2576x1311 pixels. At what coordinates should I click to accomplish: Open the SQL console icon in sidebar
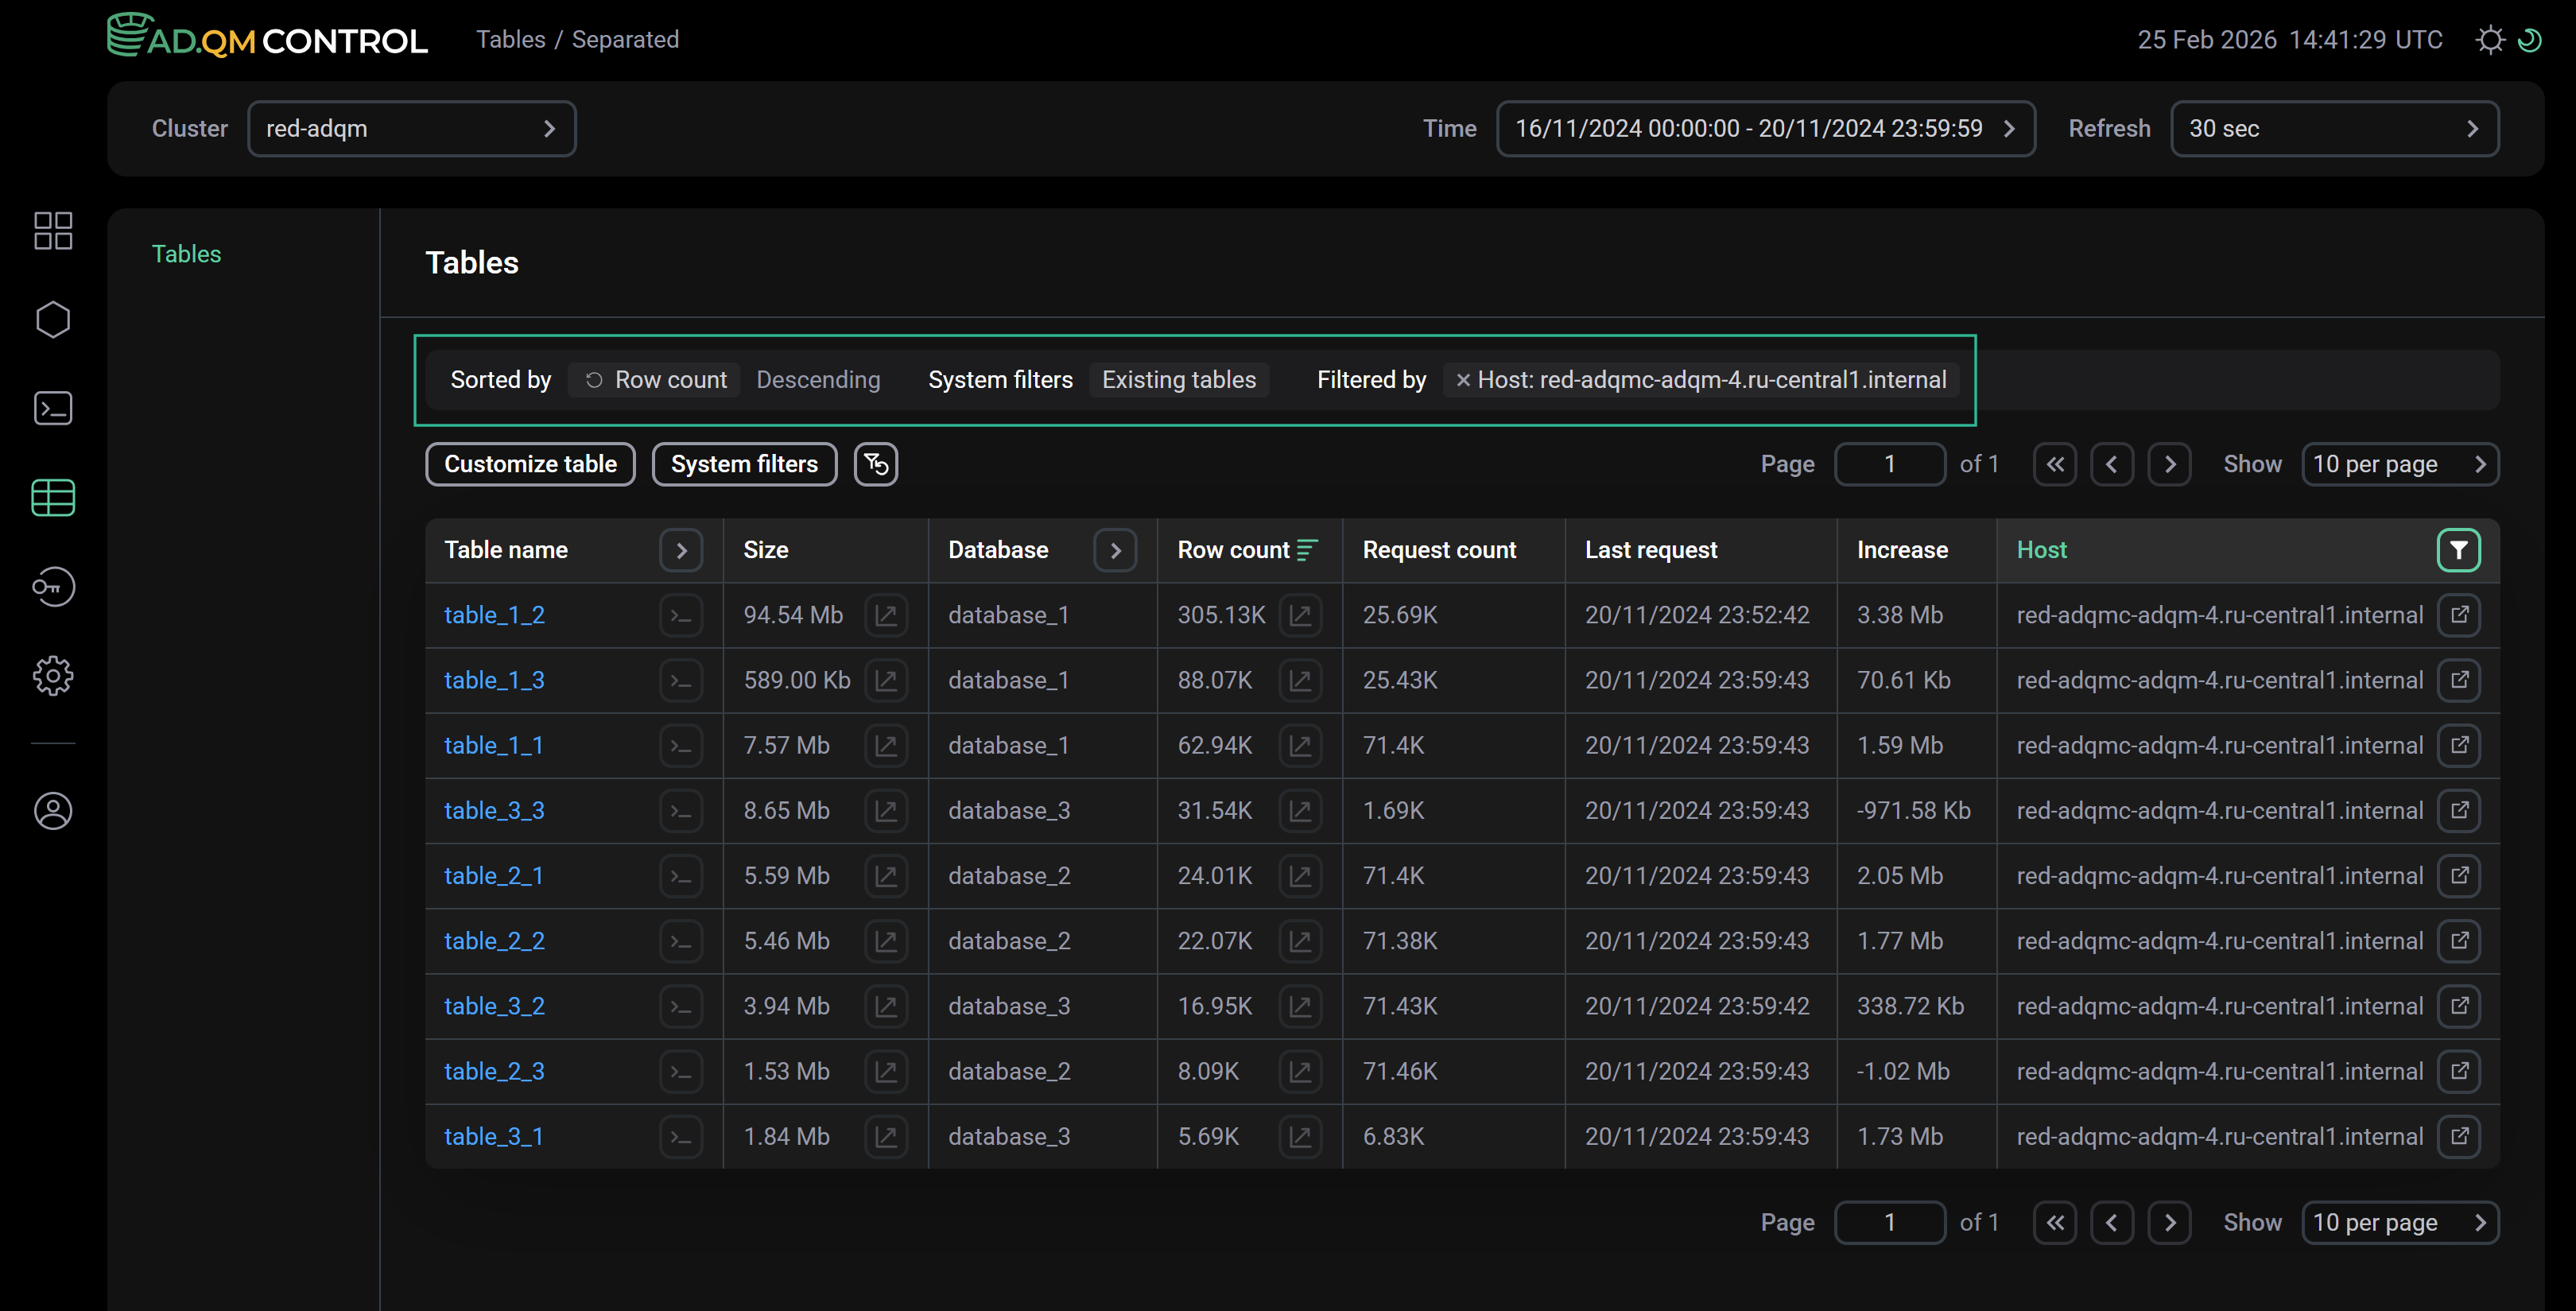point(53,408)
